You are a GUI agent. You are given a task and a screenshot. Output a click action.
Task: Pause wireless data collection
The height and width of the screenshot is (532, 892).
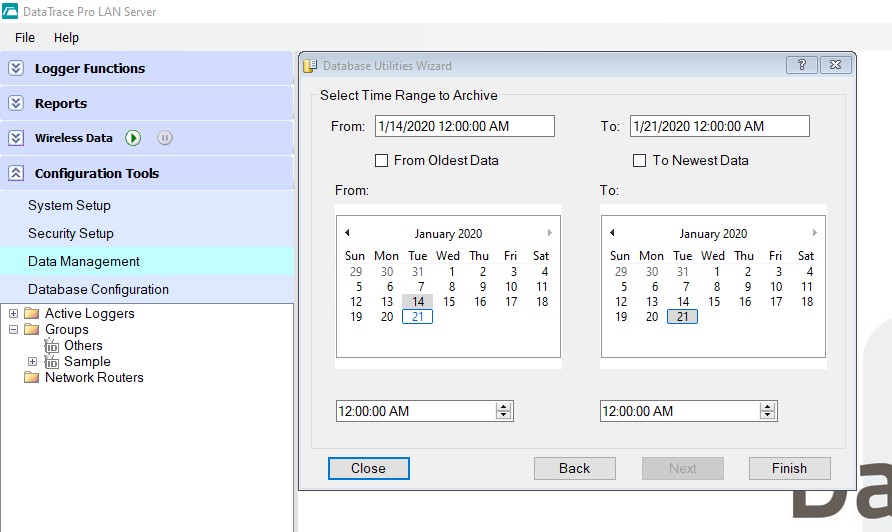click(165, 138)
